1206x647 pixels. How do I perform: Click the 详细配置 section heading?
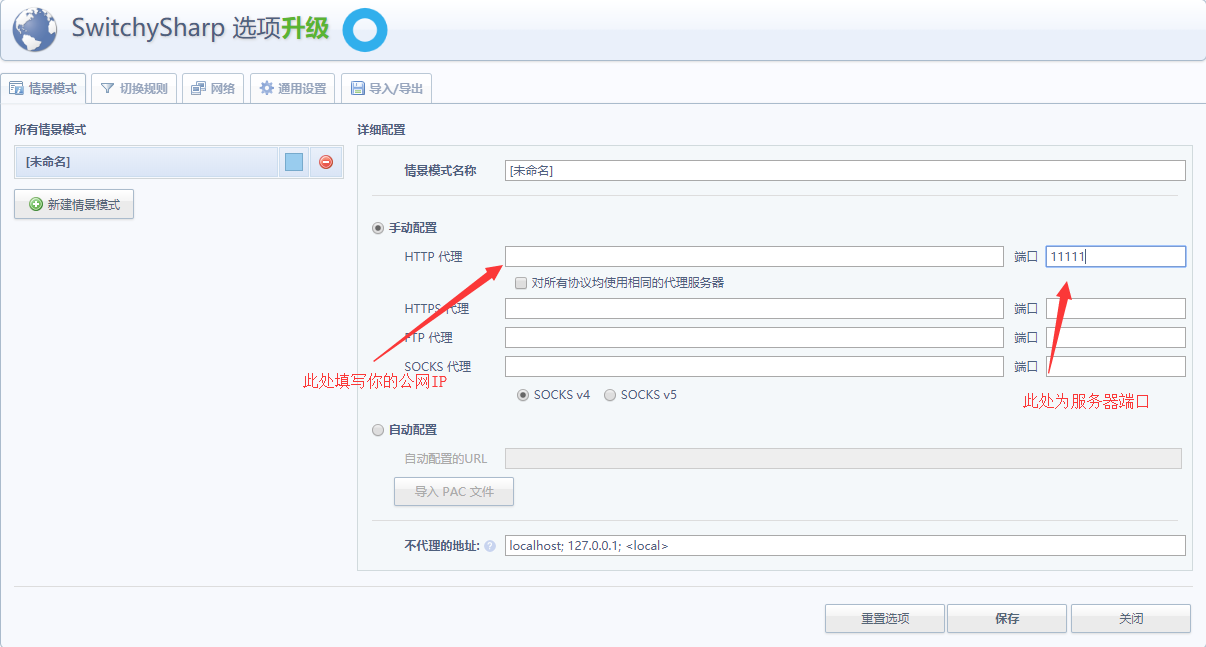pyautogui.click(x=381, y=130)
